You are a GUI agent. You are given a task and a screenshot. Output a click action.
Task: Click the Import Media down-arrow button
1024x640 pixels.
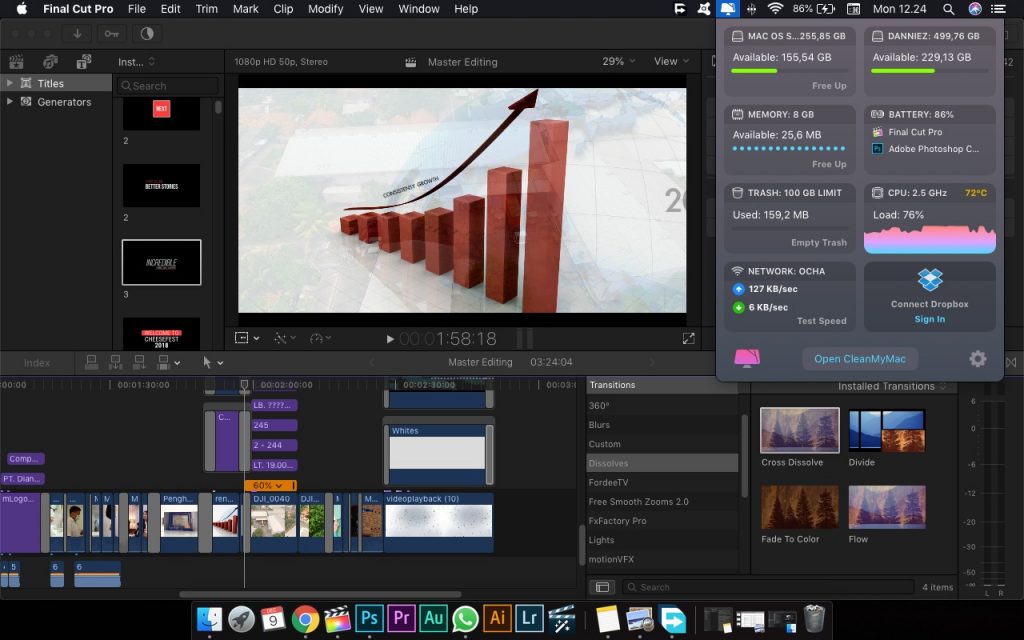(77, 33)
